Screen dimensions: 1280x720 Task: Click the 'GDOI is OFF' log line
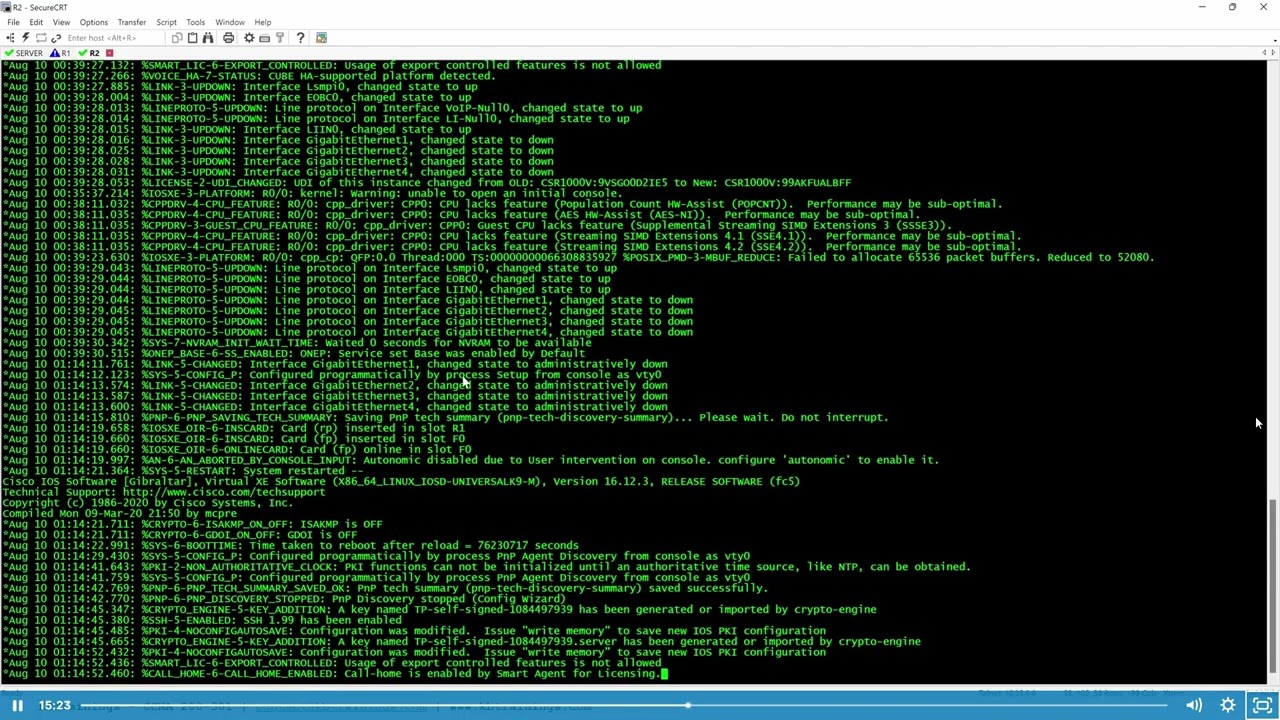tap(180, 535)
